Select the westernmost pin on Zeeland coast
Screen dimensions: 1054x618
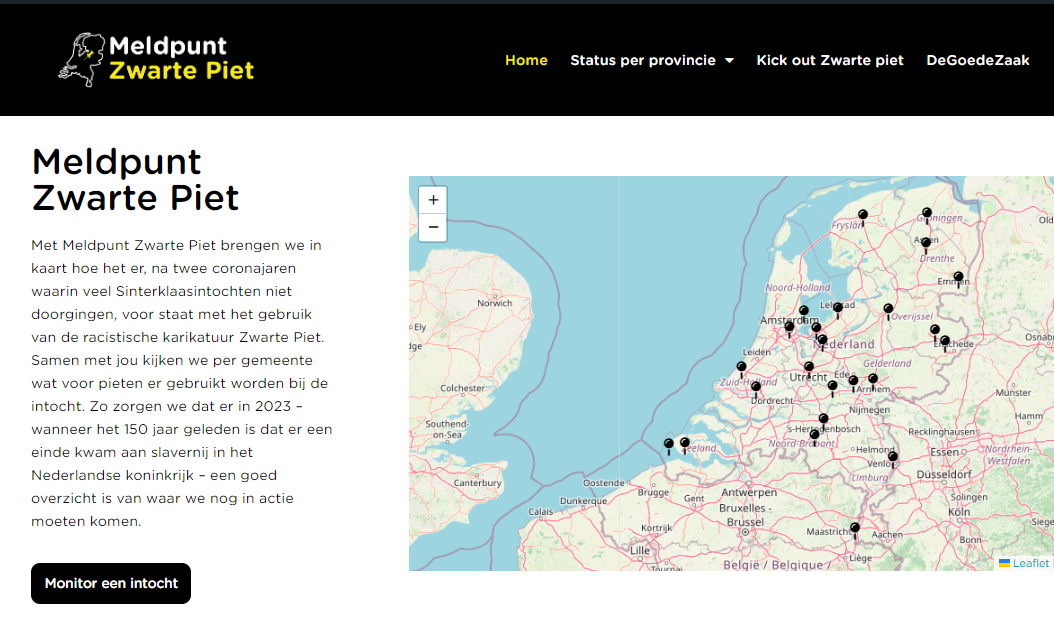[x=668, y=445]
